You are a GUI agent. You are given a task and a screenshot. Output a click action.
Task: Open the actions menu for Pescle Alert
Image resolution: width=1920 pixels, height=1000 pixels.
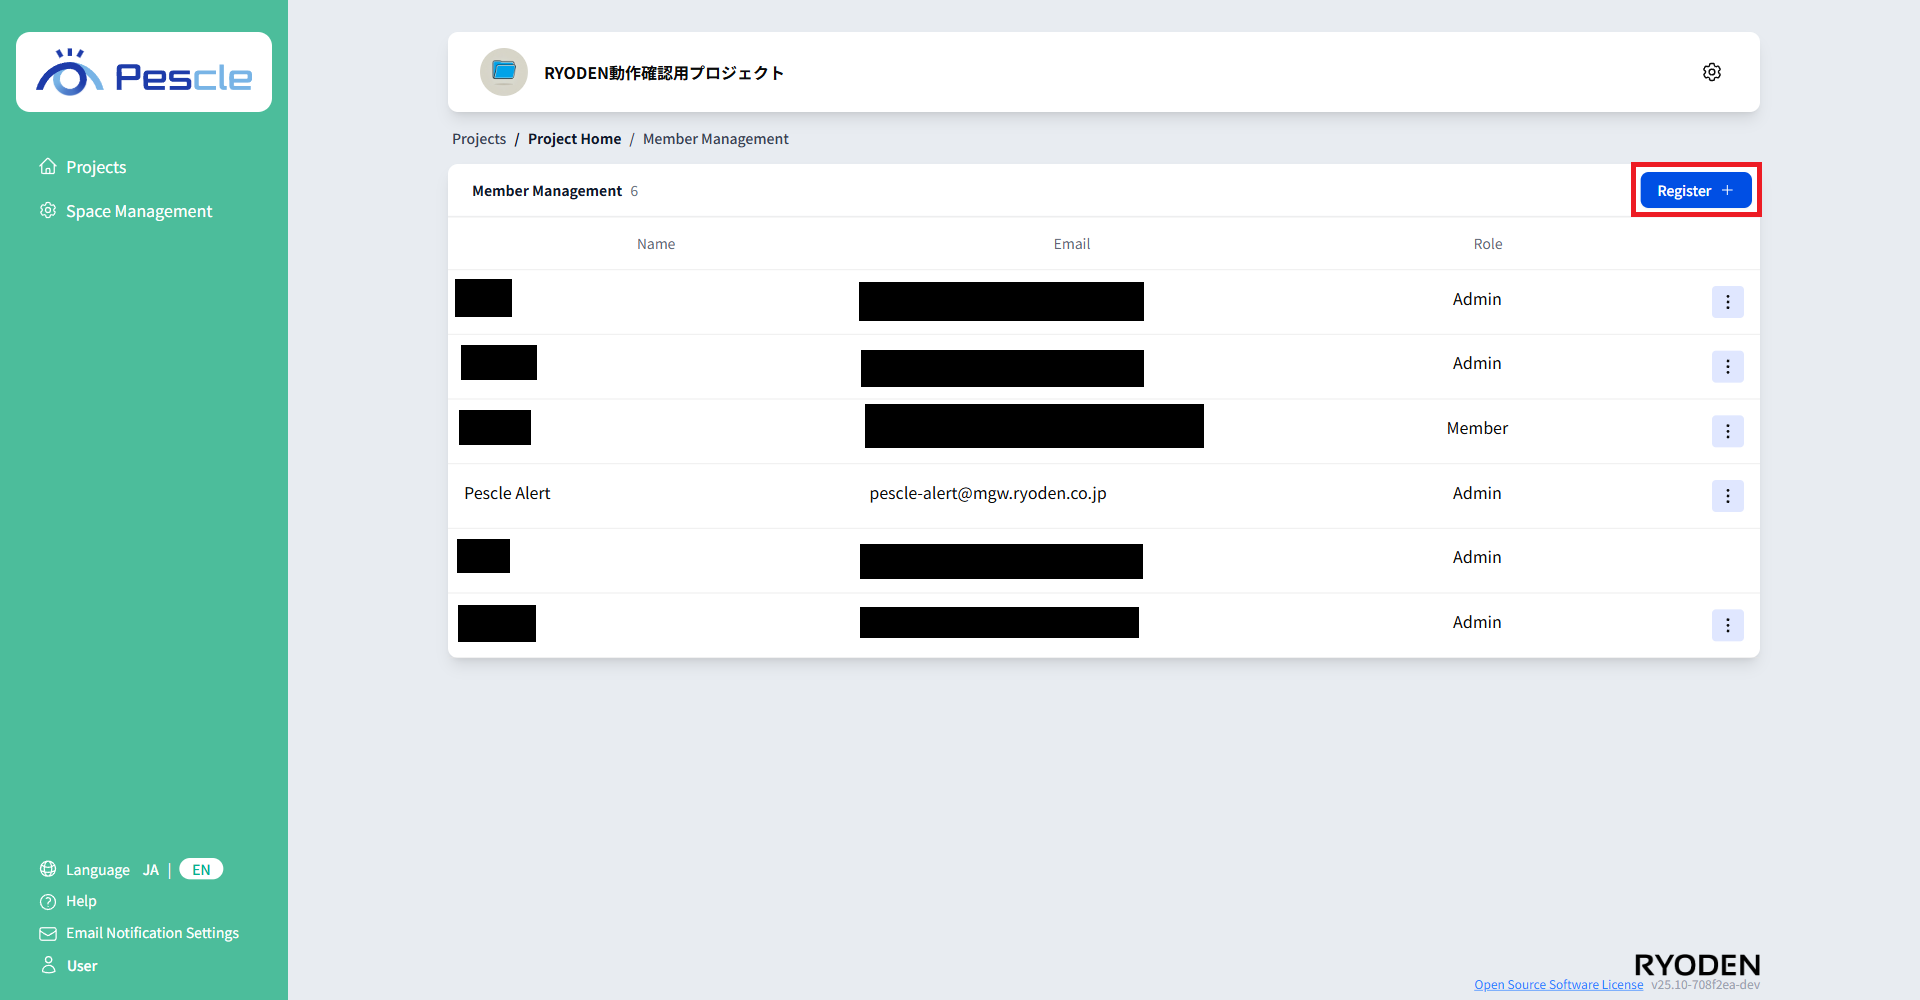1728,496
